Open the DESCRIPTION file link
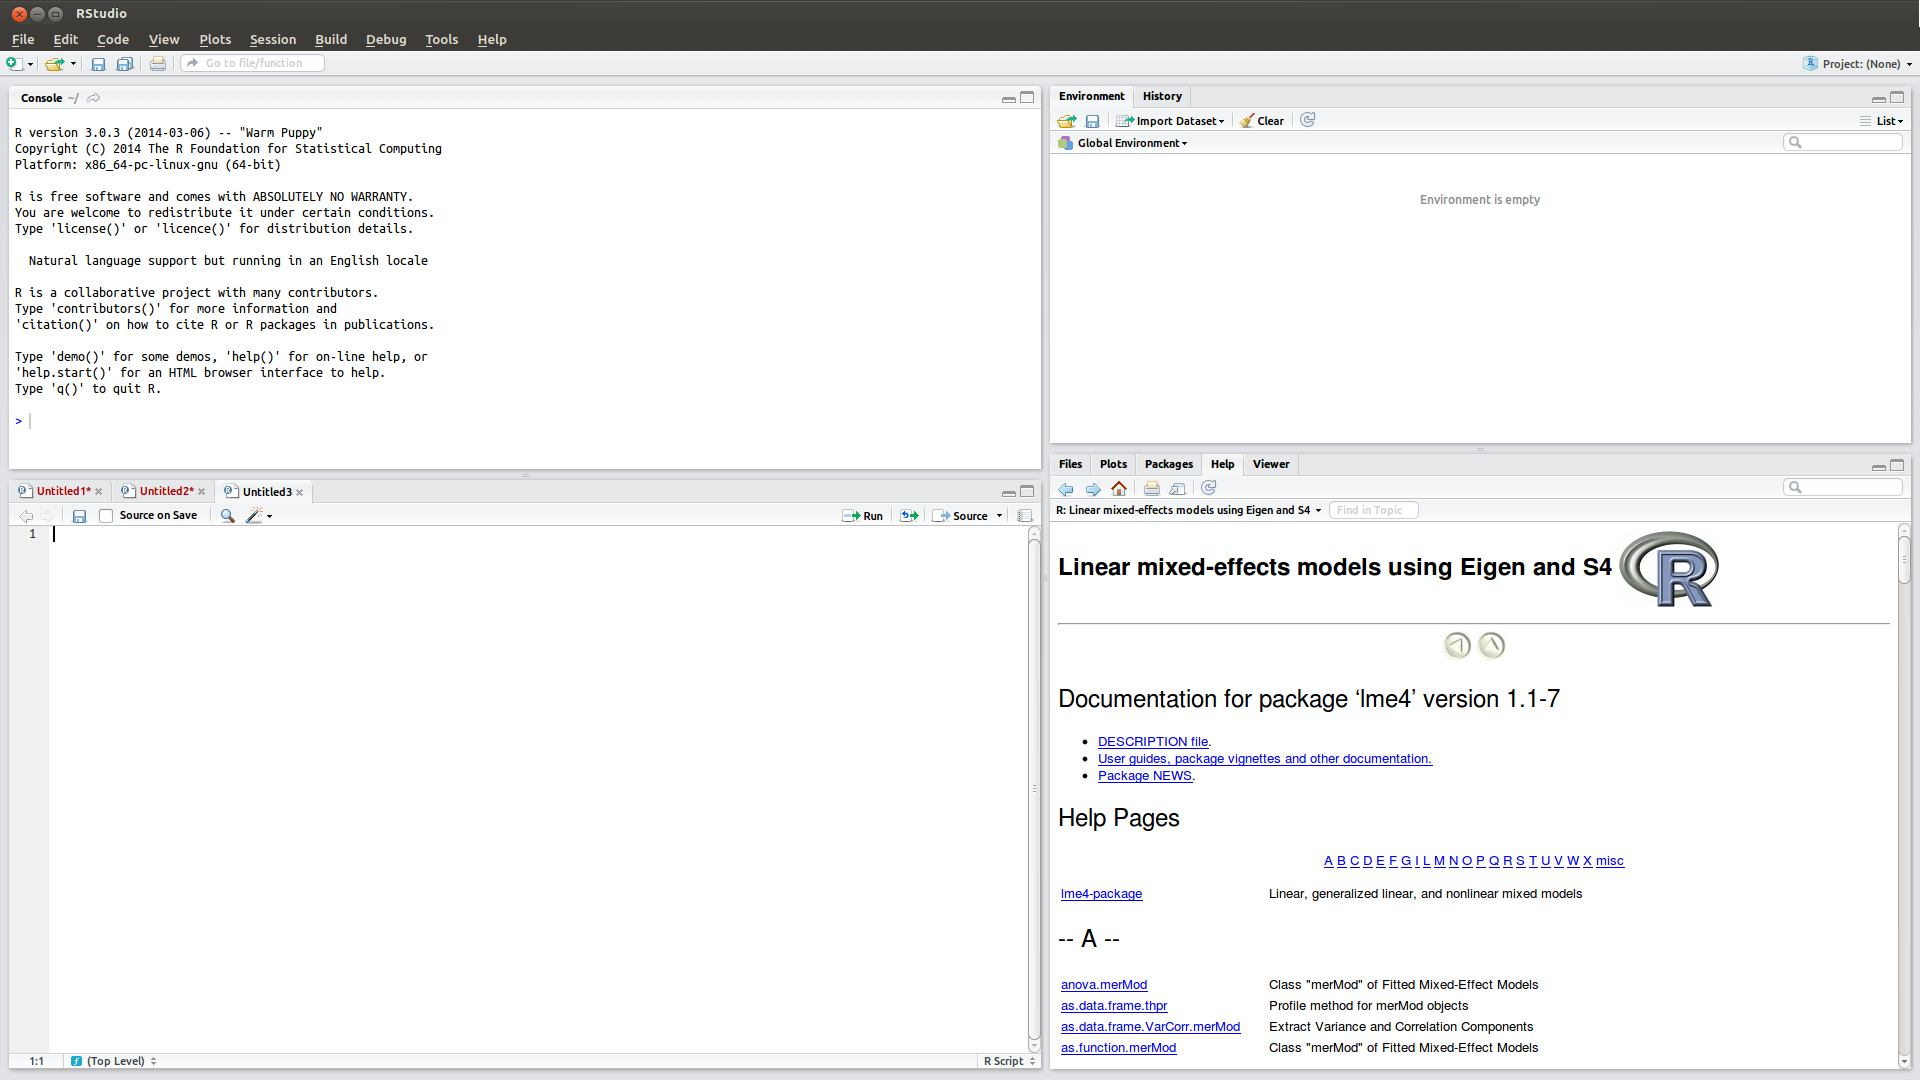This screenshot has height=1080, width=1920. (x=1153, y=742)
